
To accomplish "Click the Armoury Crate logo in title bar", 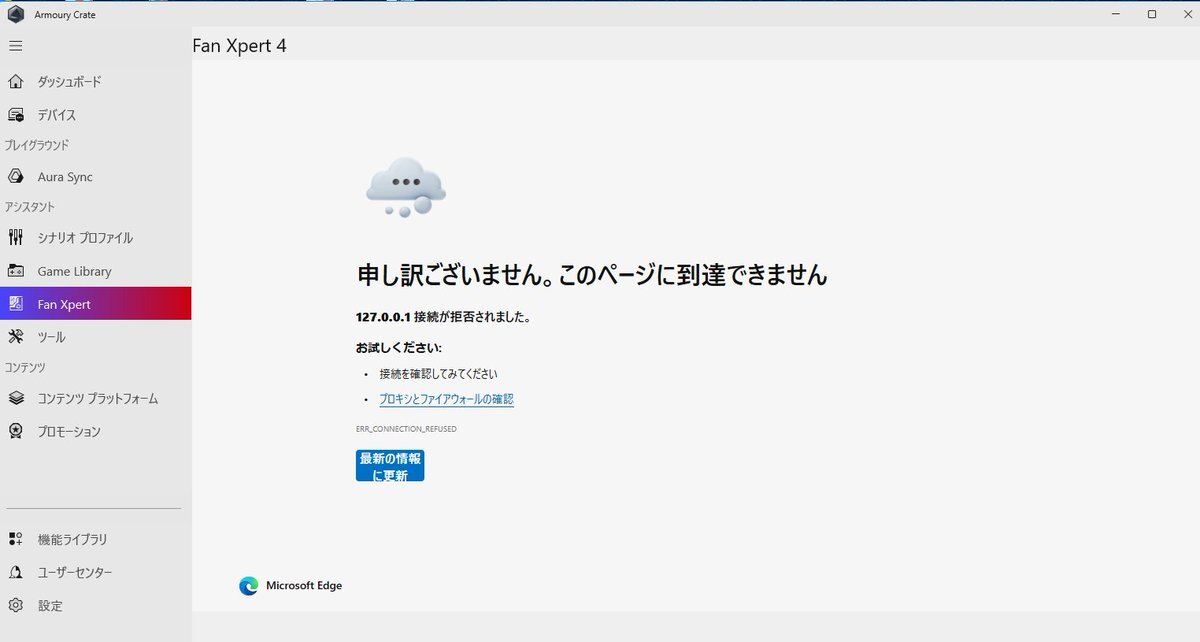I will [x=16, y=14].
